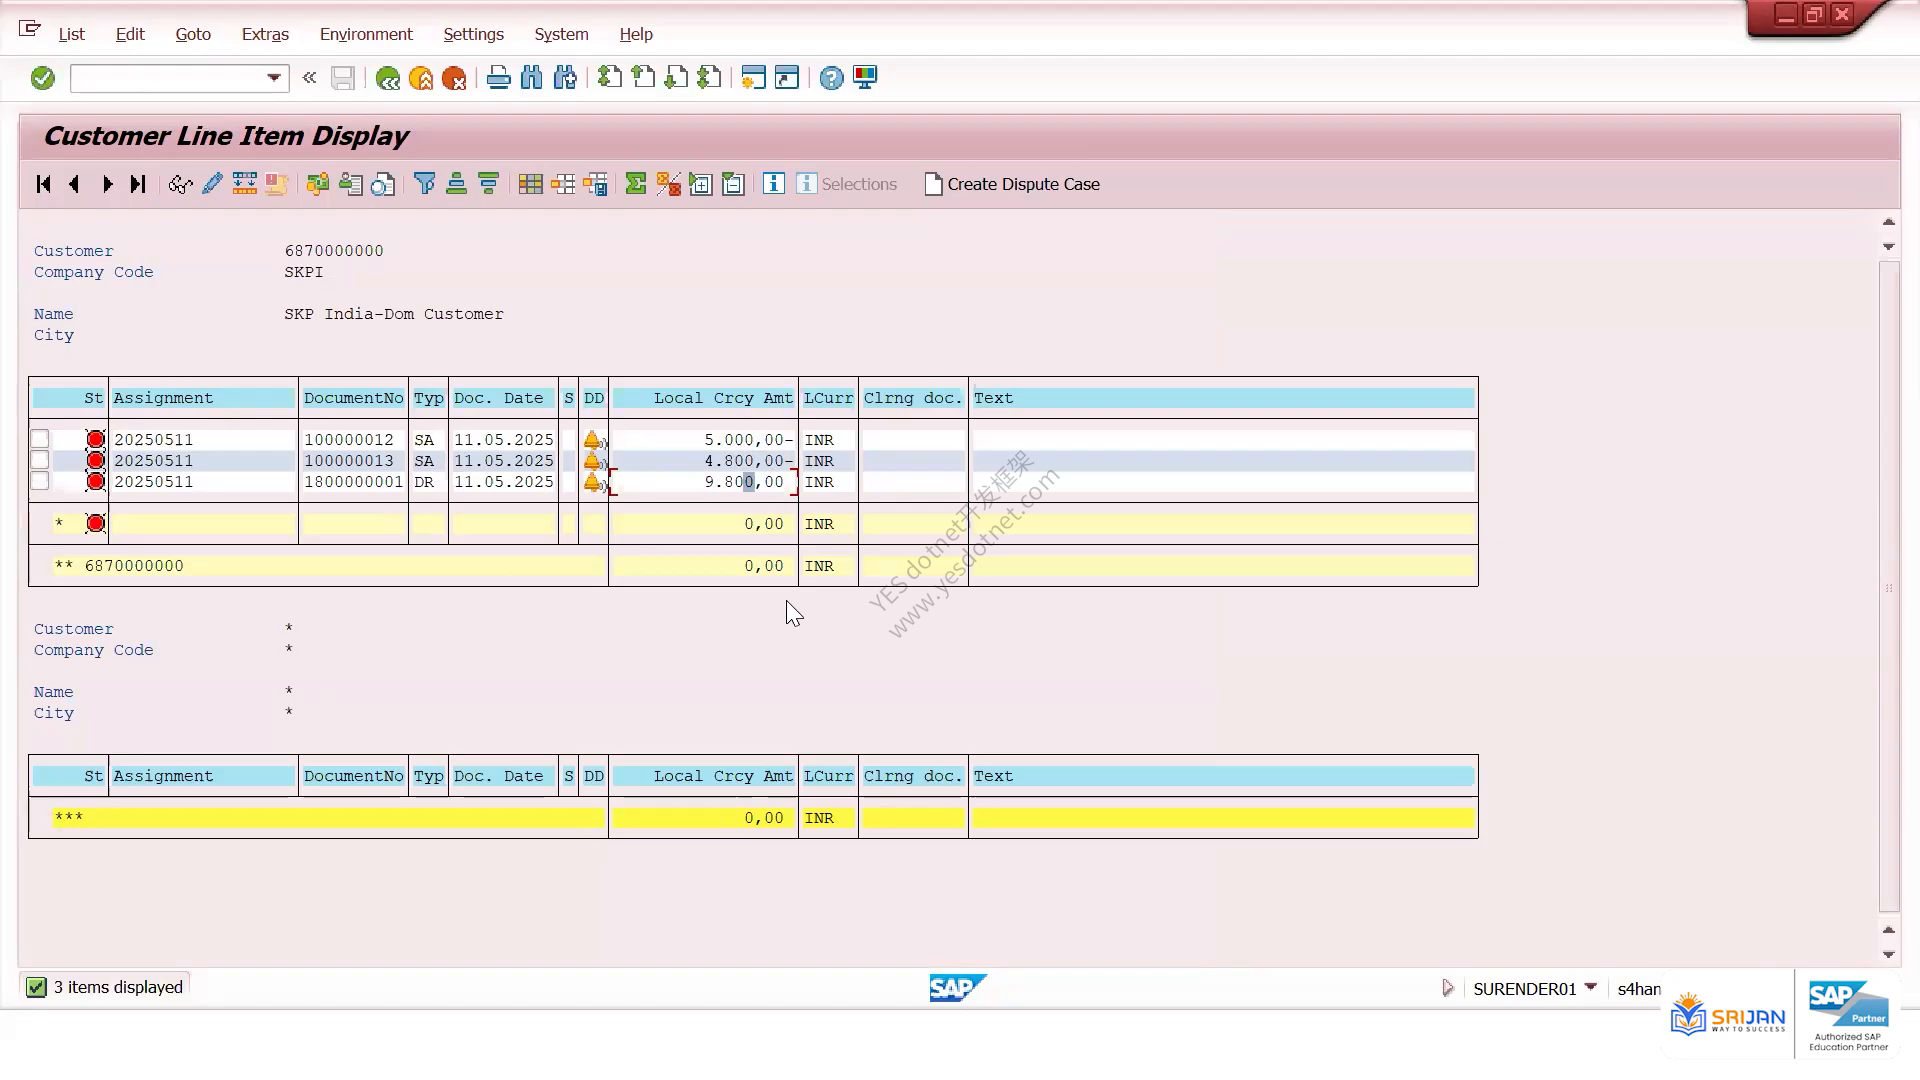Click the Display Document glasses icon
Image resolution: width=1920 pixels, height=1080 pixels.
[x=180, y=184]
